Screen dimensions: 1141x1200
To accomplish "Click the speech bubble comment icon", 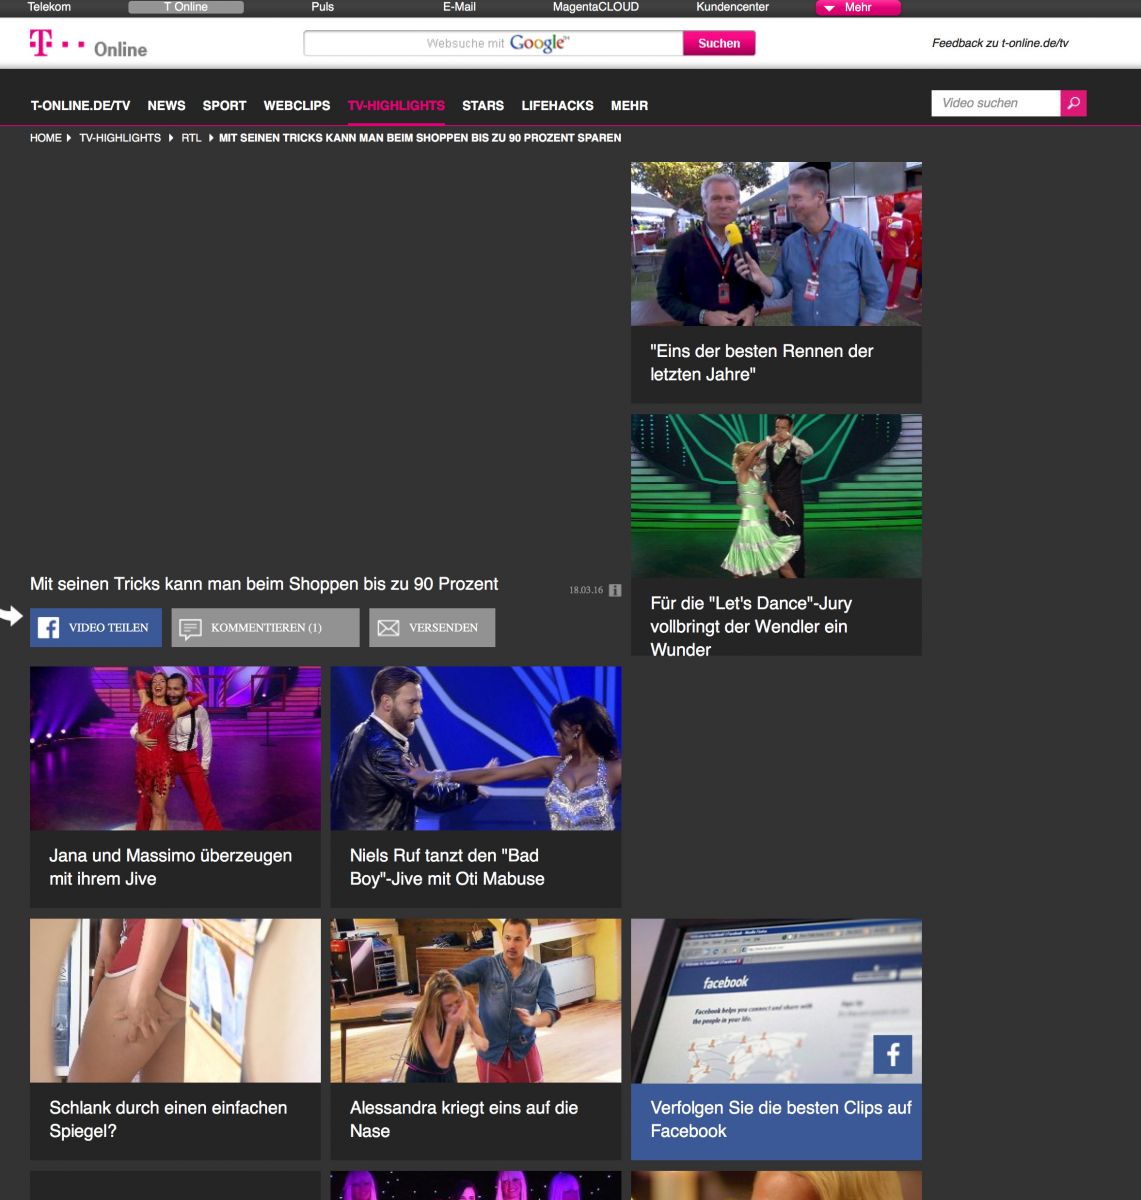I will point(190,628).
